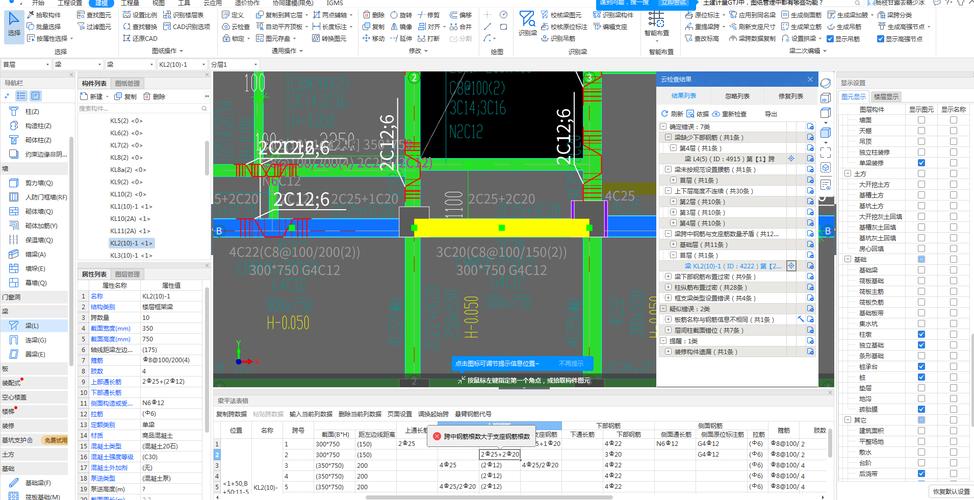Select KL11(2A) in the component list
Viewport: 974px width, 500px height.
pyautogui.click(x=130, y=231)
